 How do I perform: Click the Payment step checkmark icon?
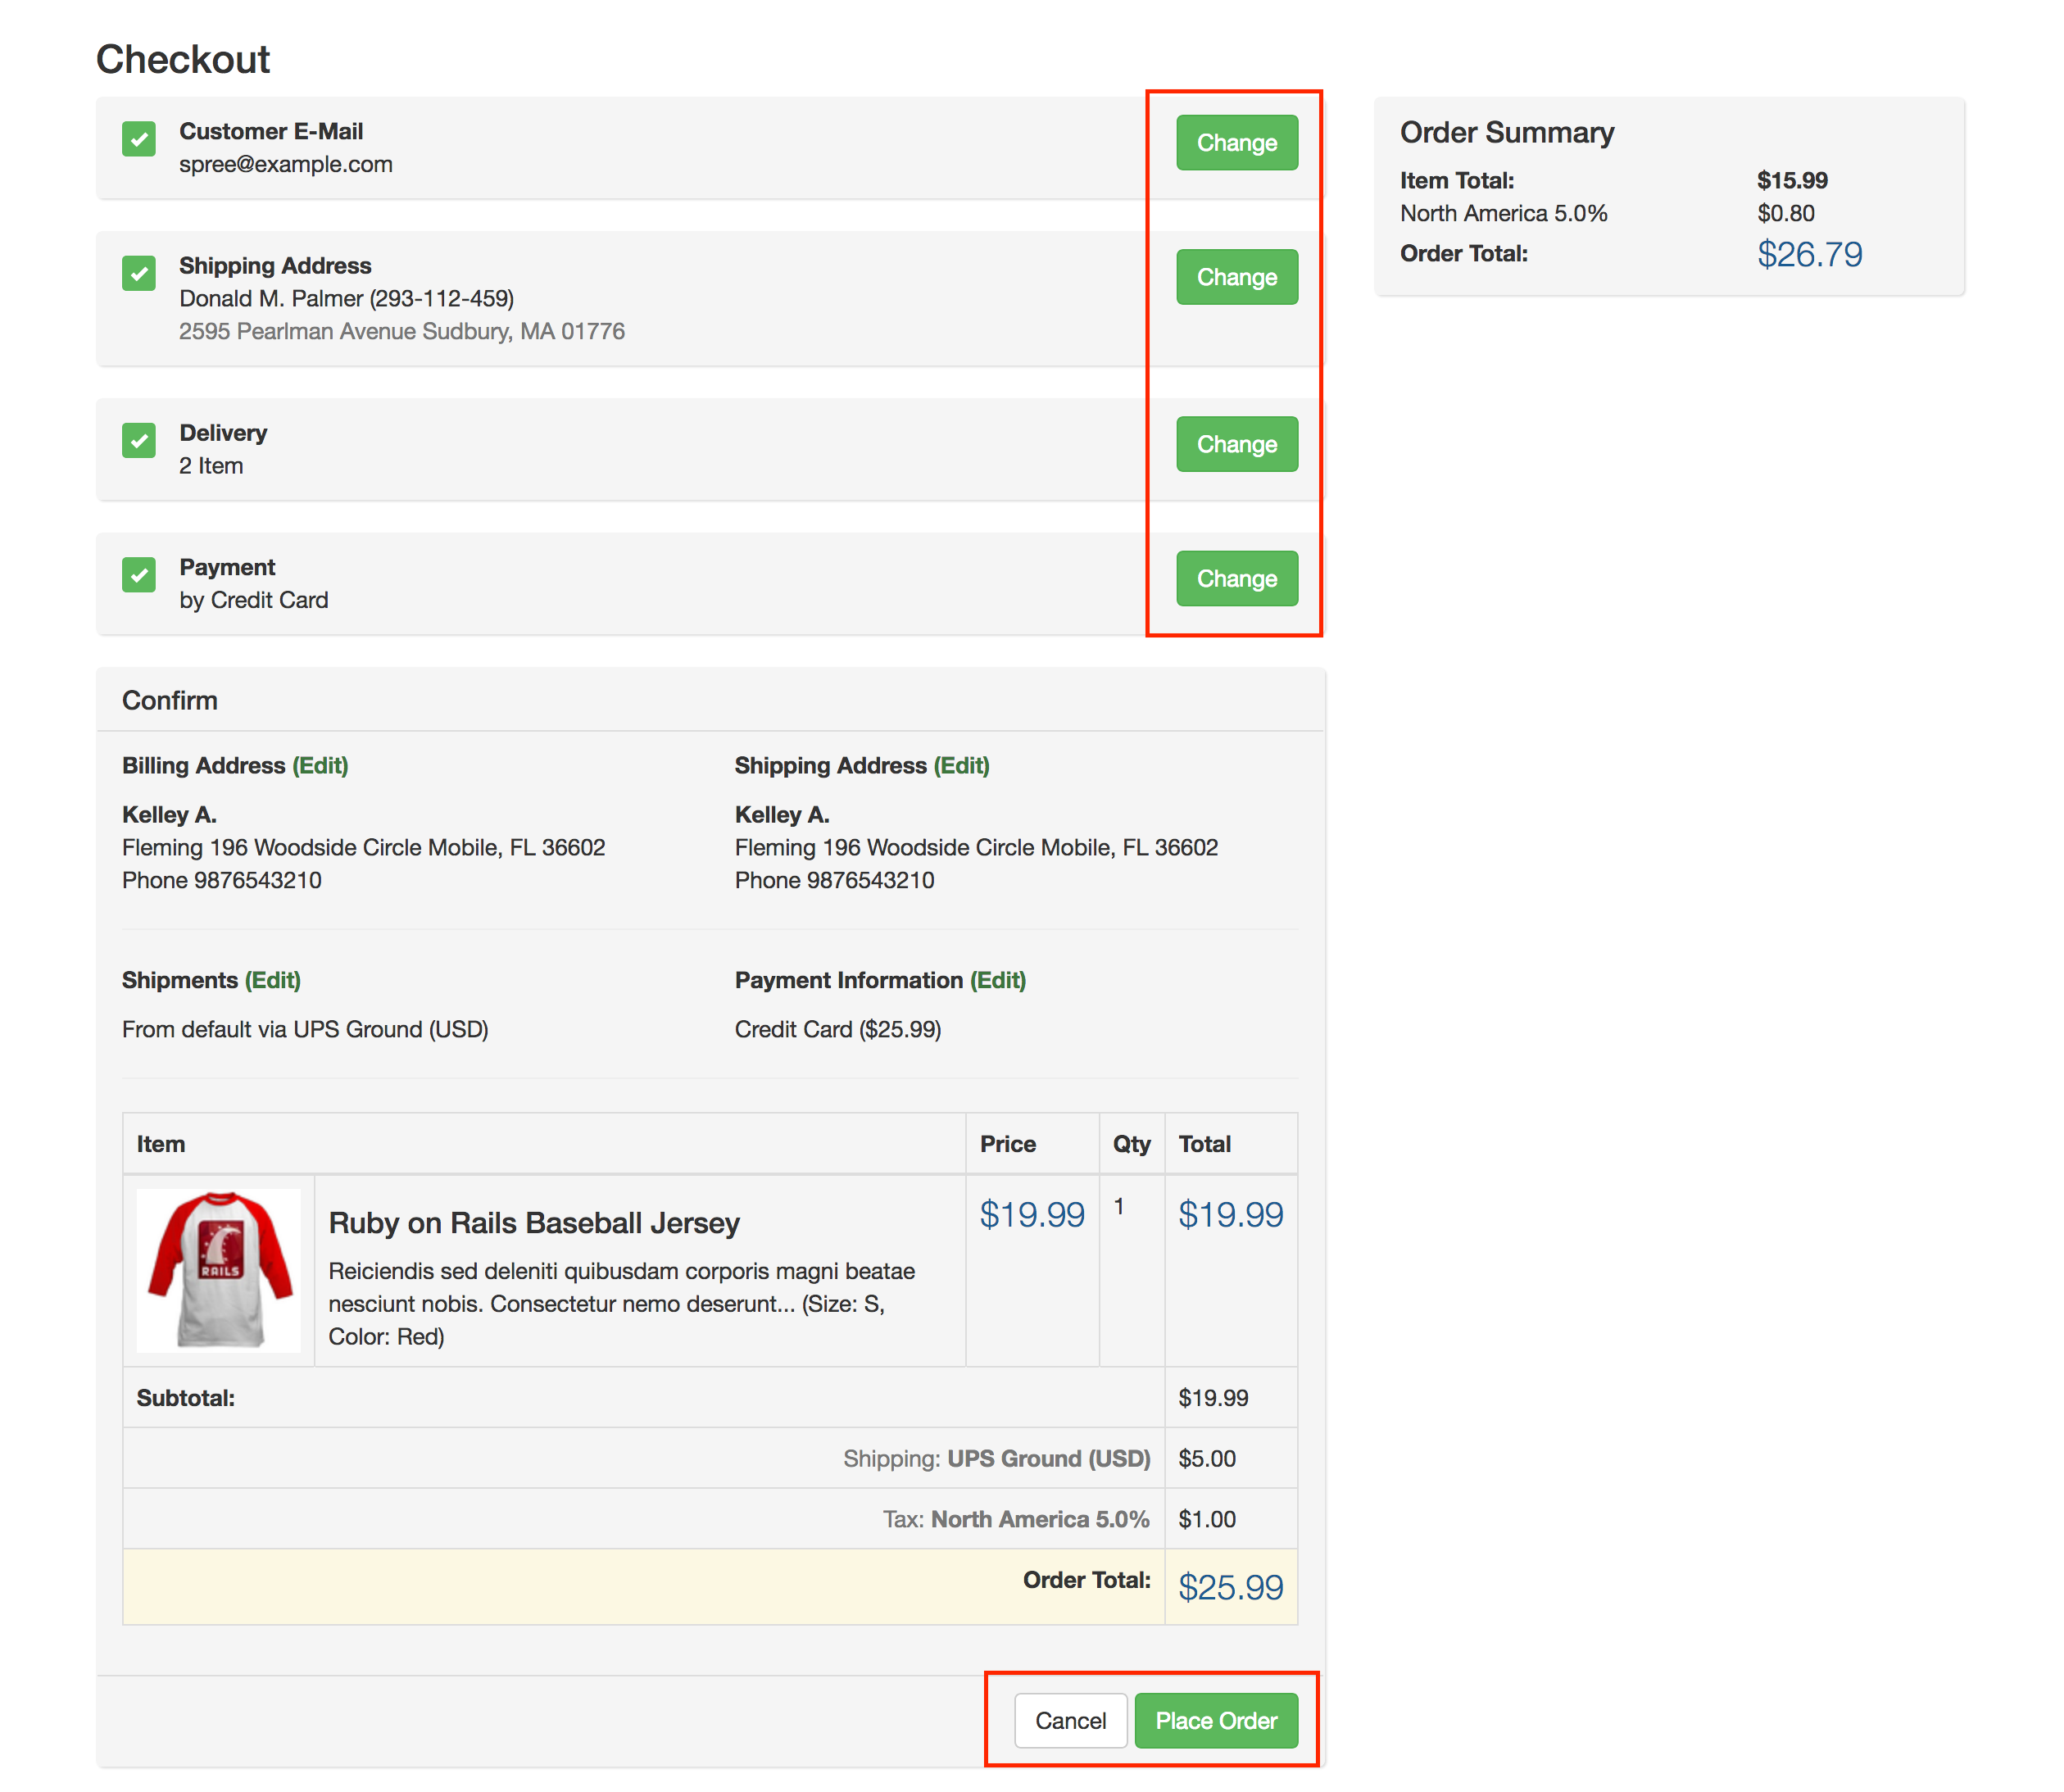[x=139, y=575]
